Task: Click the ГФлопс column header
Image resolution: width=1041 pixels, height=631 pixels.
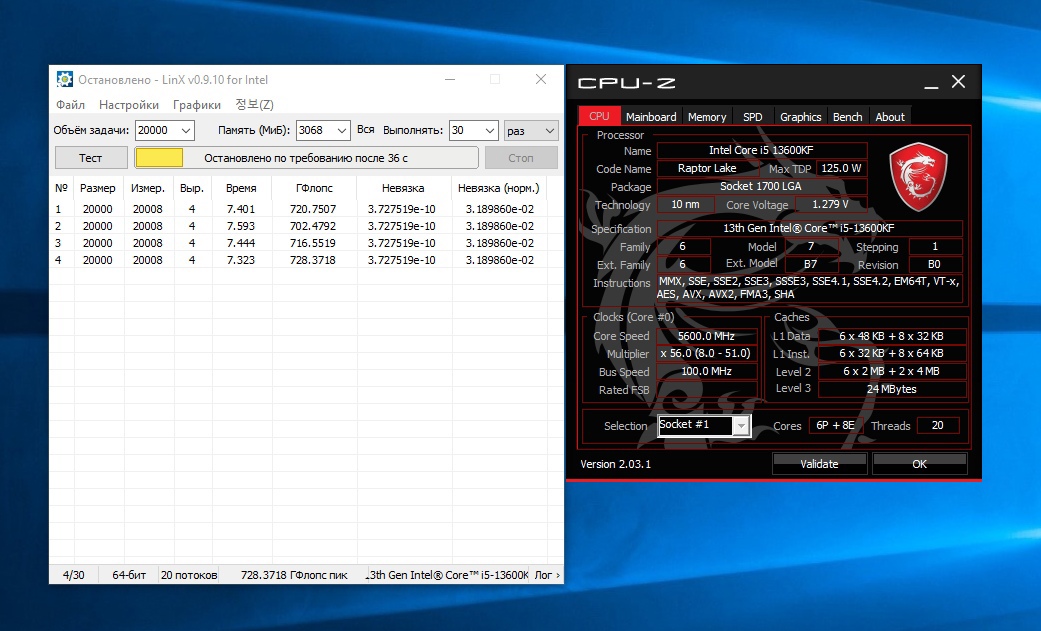Action: click(x=314, y=188)
